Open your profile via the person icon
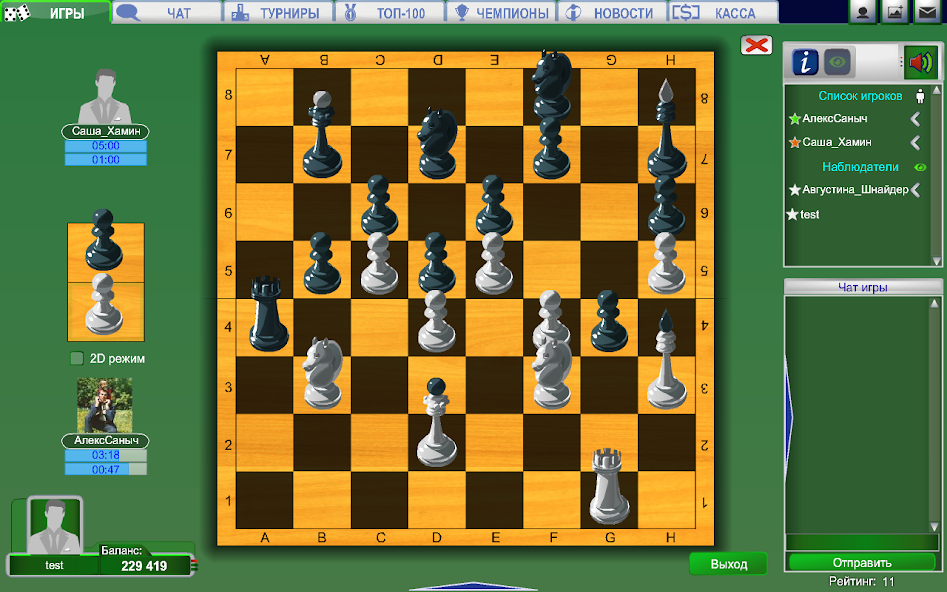The height and width of the screenshot is (592, 947). [862, 14]
